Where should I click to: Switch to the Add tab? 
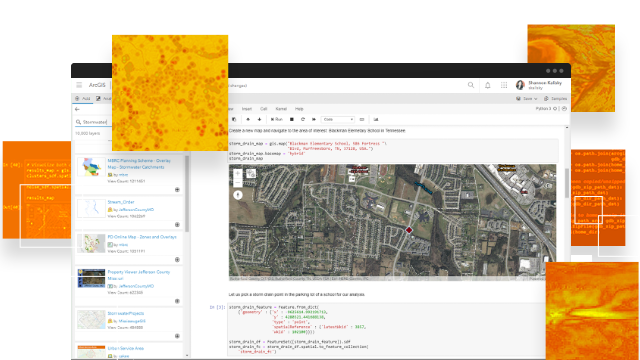click(x=82, y=98)
